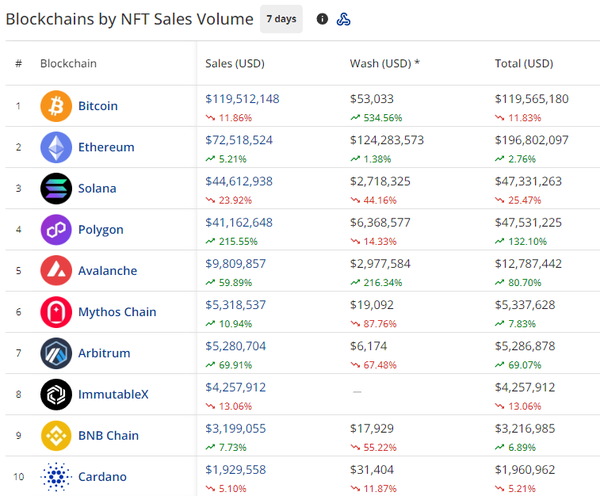Click Bitcoin sales value $119,512,148
The image size is (600, 496).
(x=242, y=99)
